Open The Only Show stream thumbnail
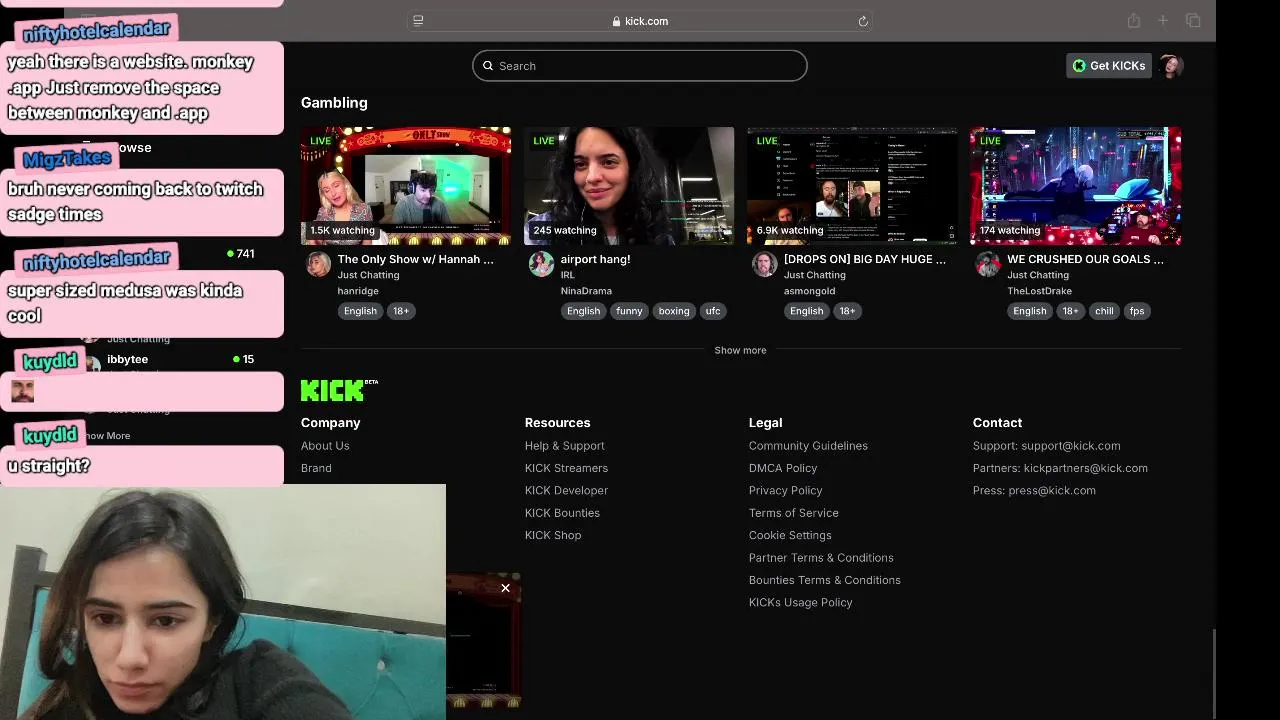The width and height of the screenshot is (1280, 720). (x=406, y=186)
